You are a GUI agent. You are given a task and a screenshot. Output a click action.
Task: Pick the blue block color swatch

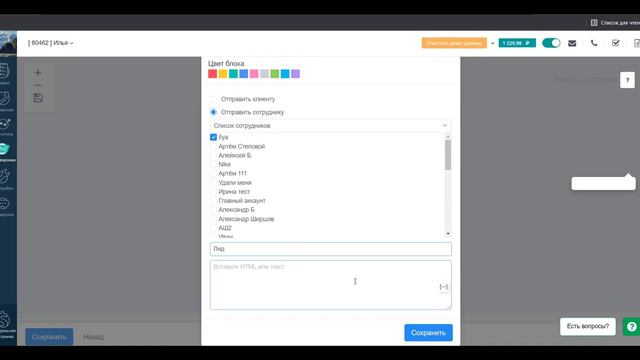[x=244, y=74]
